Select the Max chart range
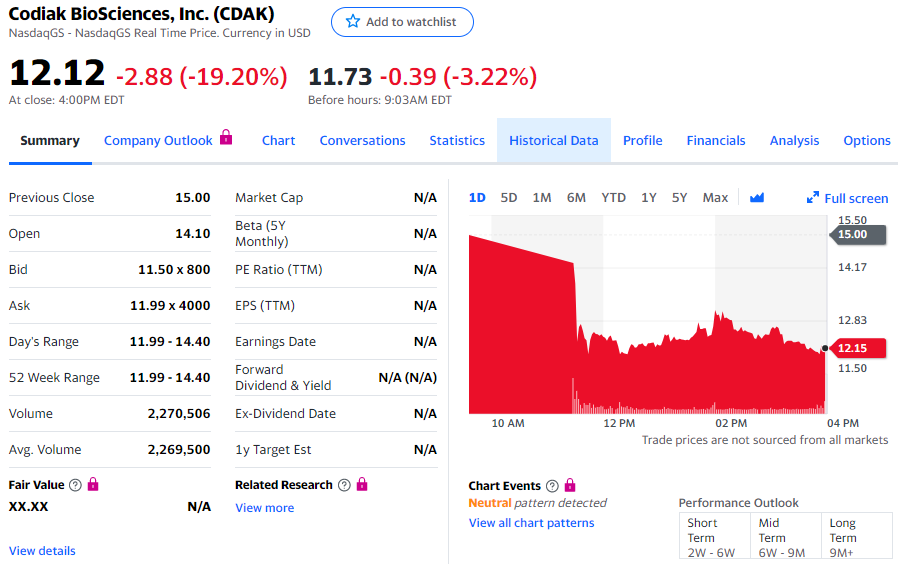 tap(715, 198)
